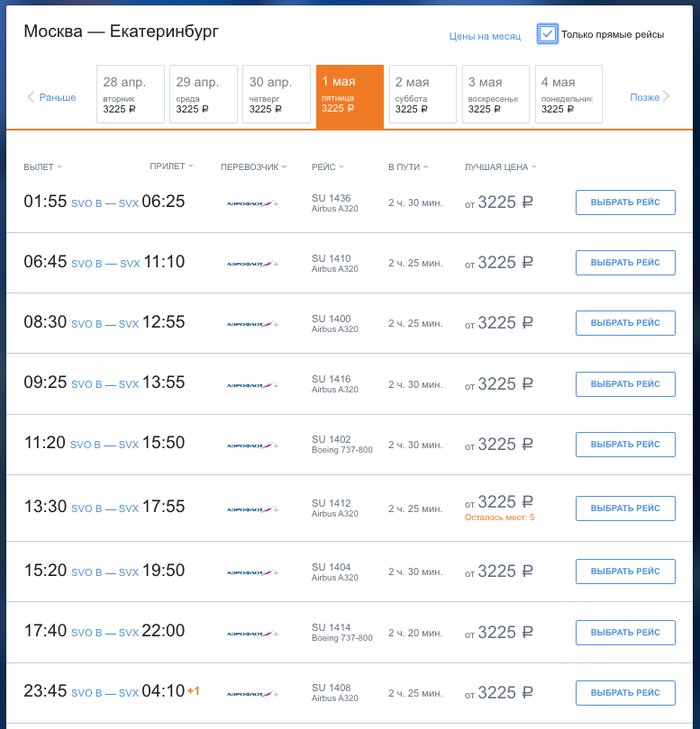Sort by Лучшая цена column

tap(500, 167)
